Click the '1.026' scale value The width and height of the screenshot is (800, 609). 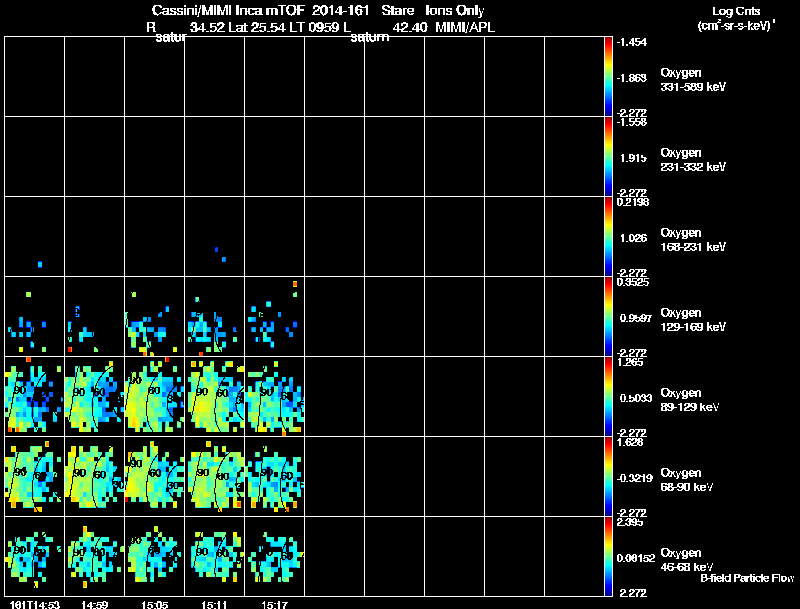pos(633,238)
